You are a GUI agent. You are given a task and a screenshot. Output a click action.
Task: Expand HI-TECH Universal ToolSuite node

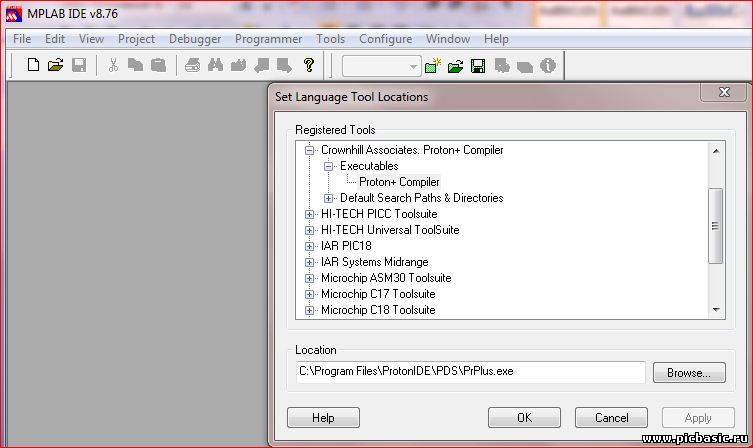pos(310,230)
